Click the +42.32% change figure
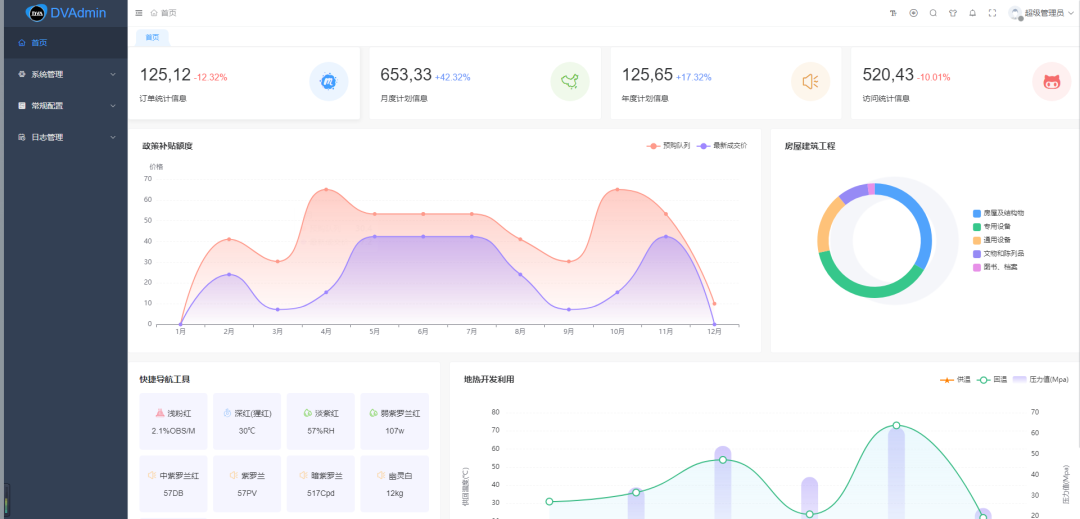Screen dimensions: 1080x519 453,77
